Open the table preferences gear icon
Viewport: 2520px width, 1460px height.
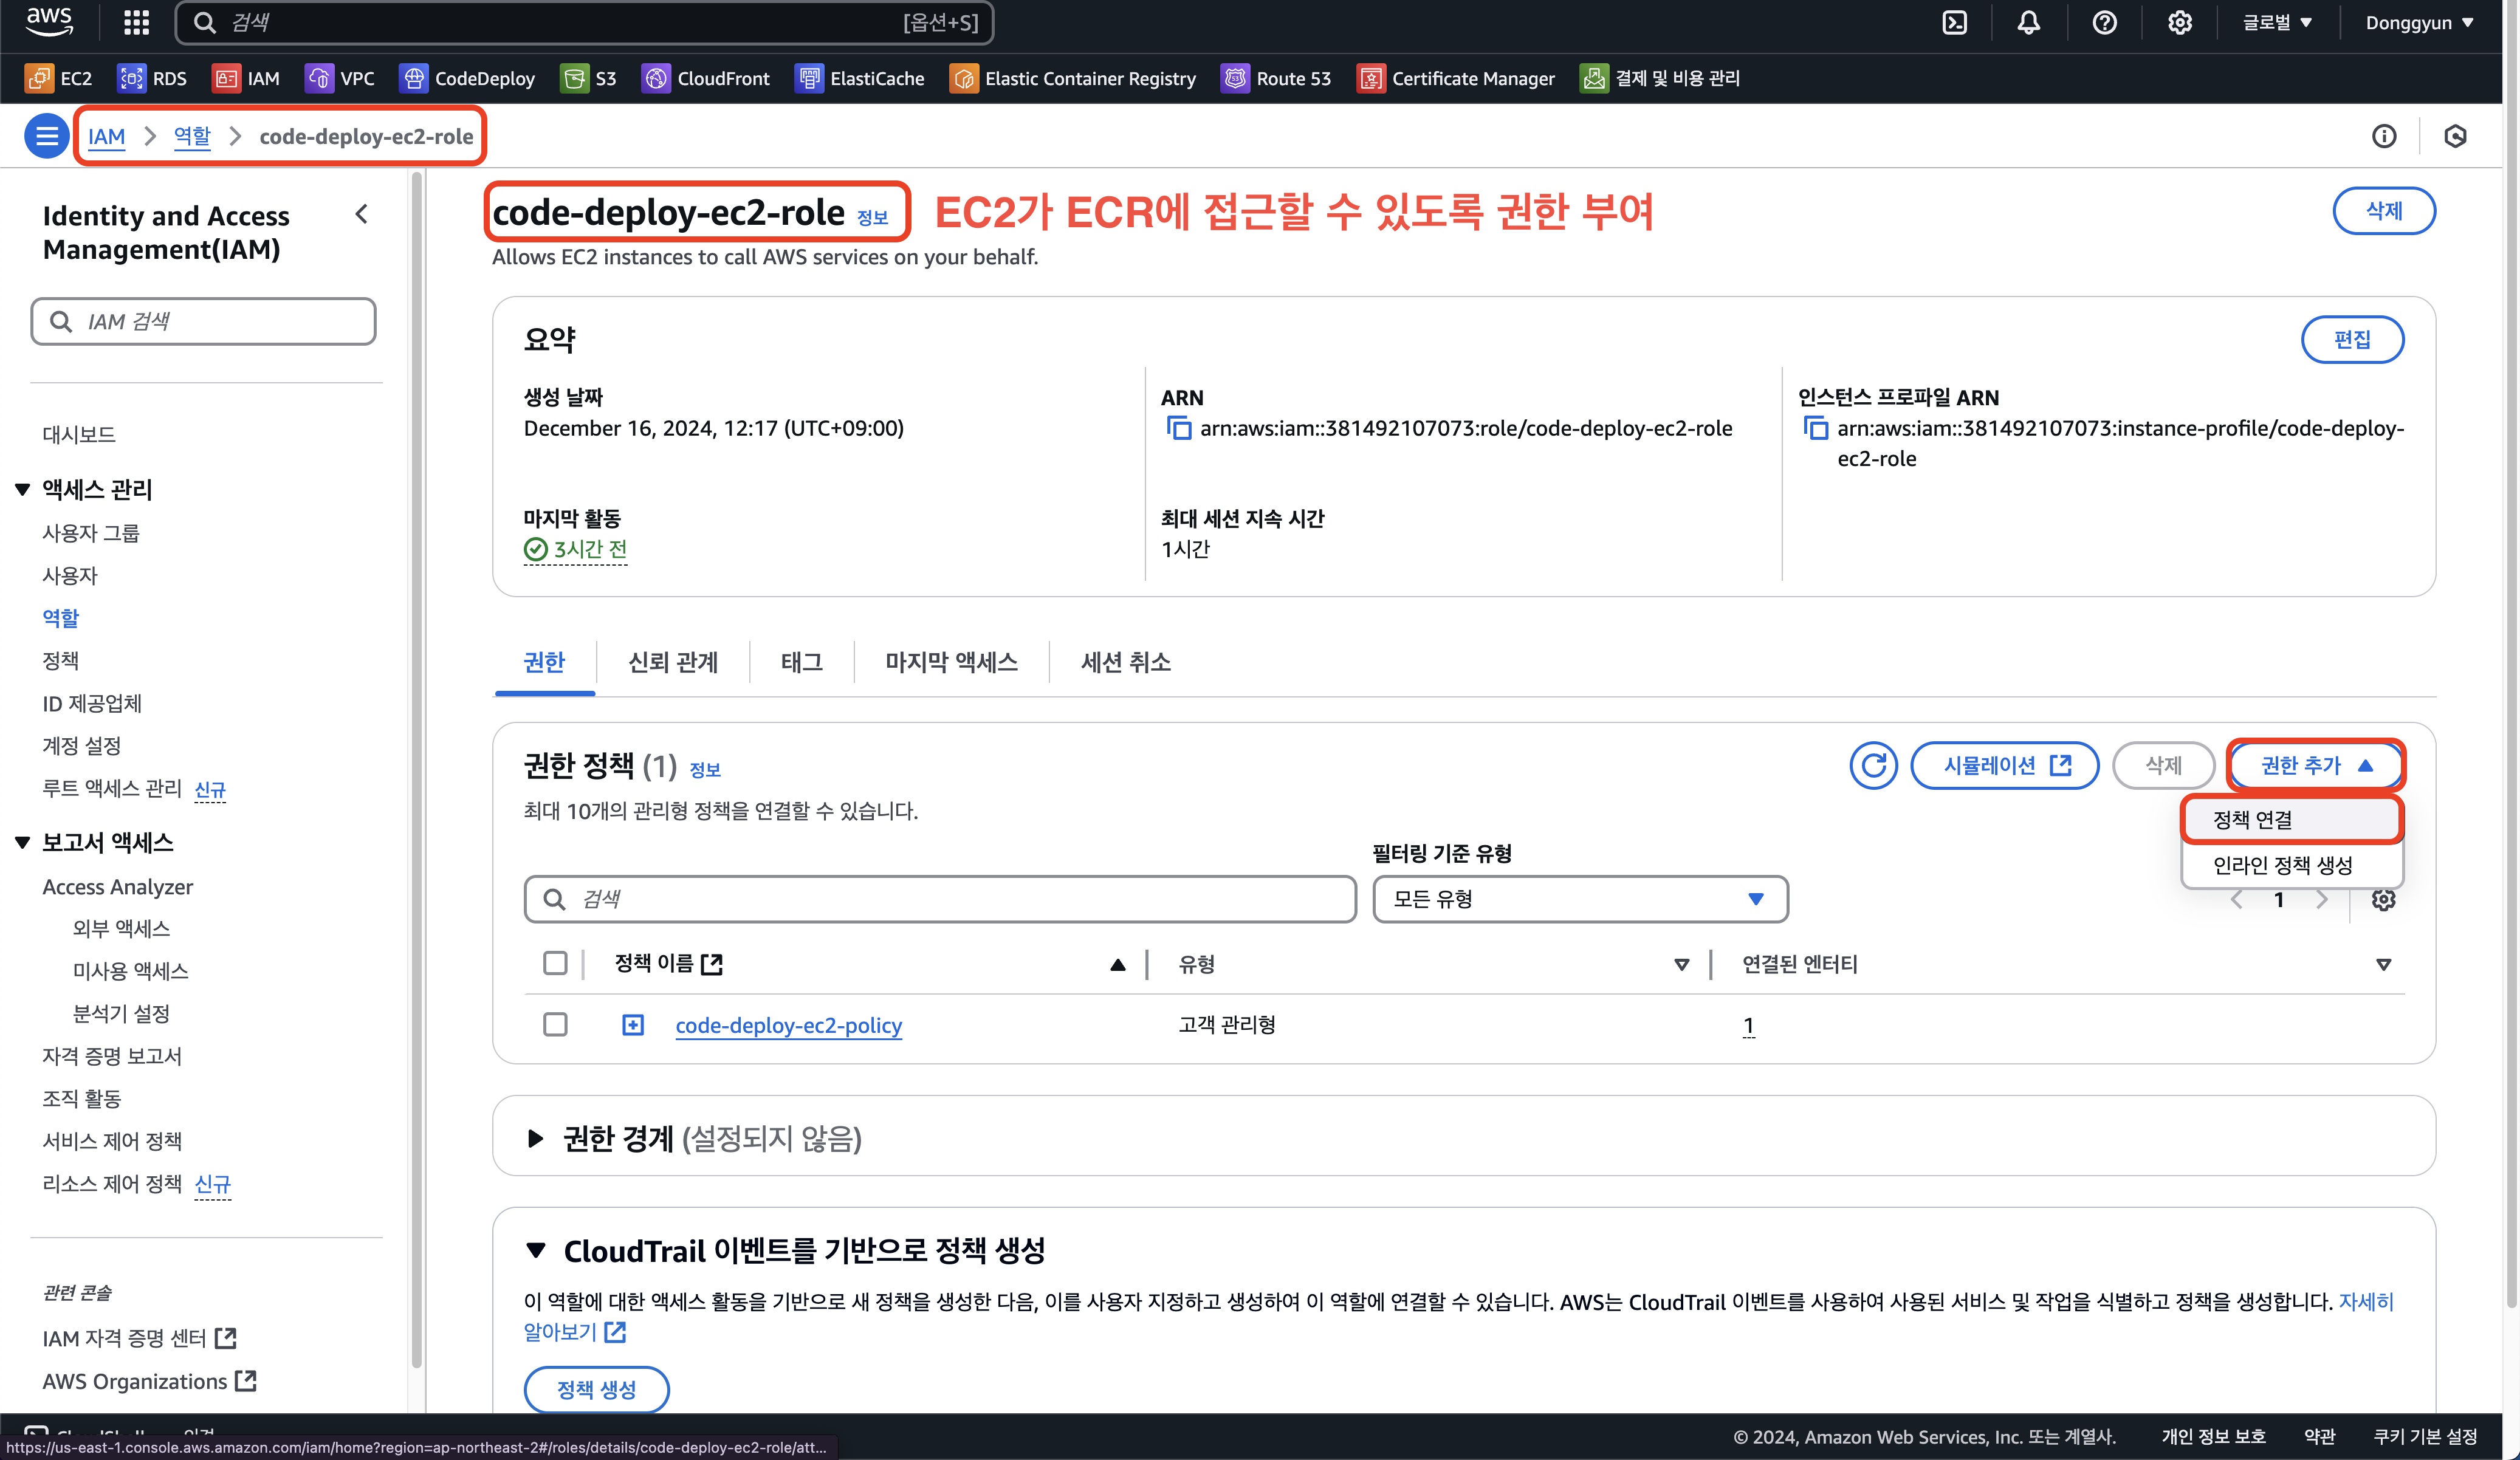[2383, 900]
